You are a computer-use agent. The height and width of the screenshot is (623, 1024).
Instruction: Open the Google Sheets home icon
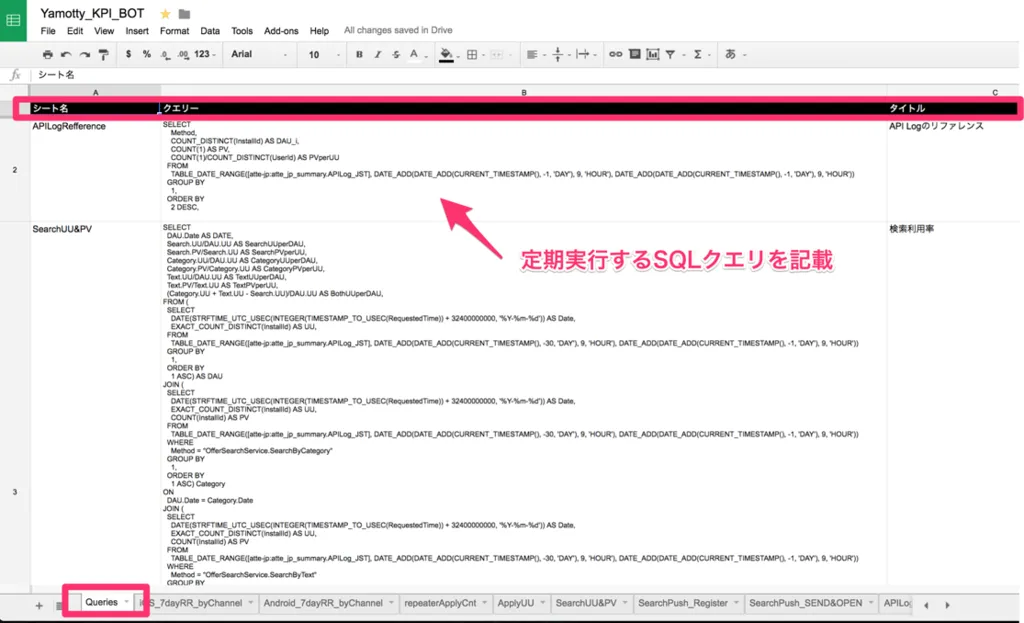tap(14, 20)
